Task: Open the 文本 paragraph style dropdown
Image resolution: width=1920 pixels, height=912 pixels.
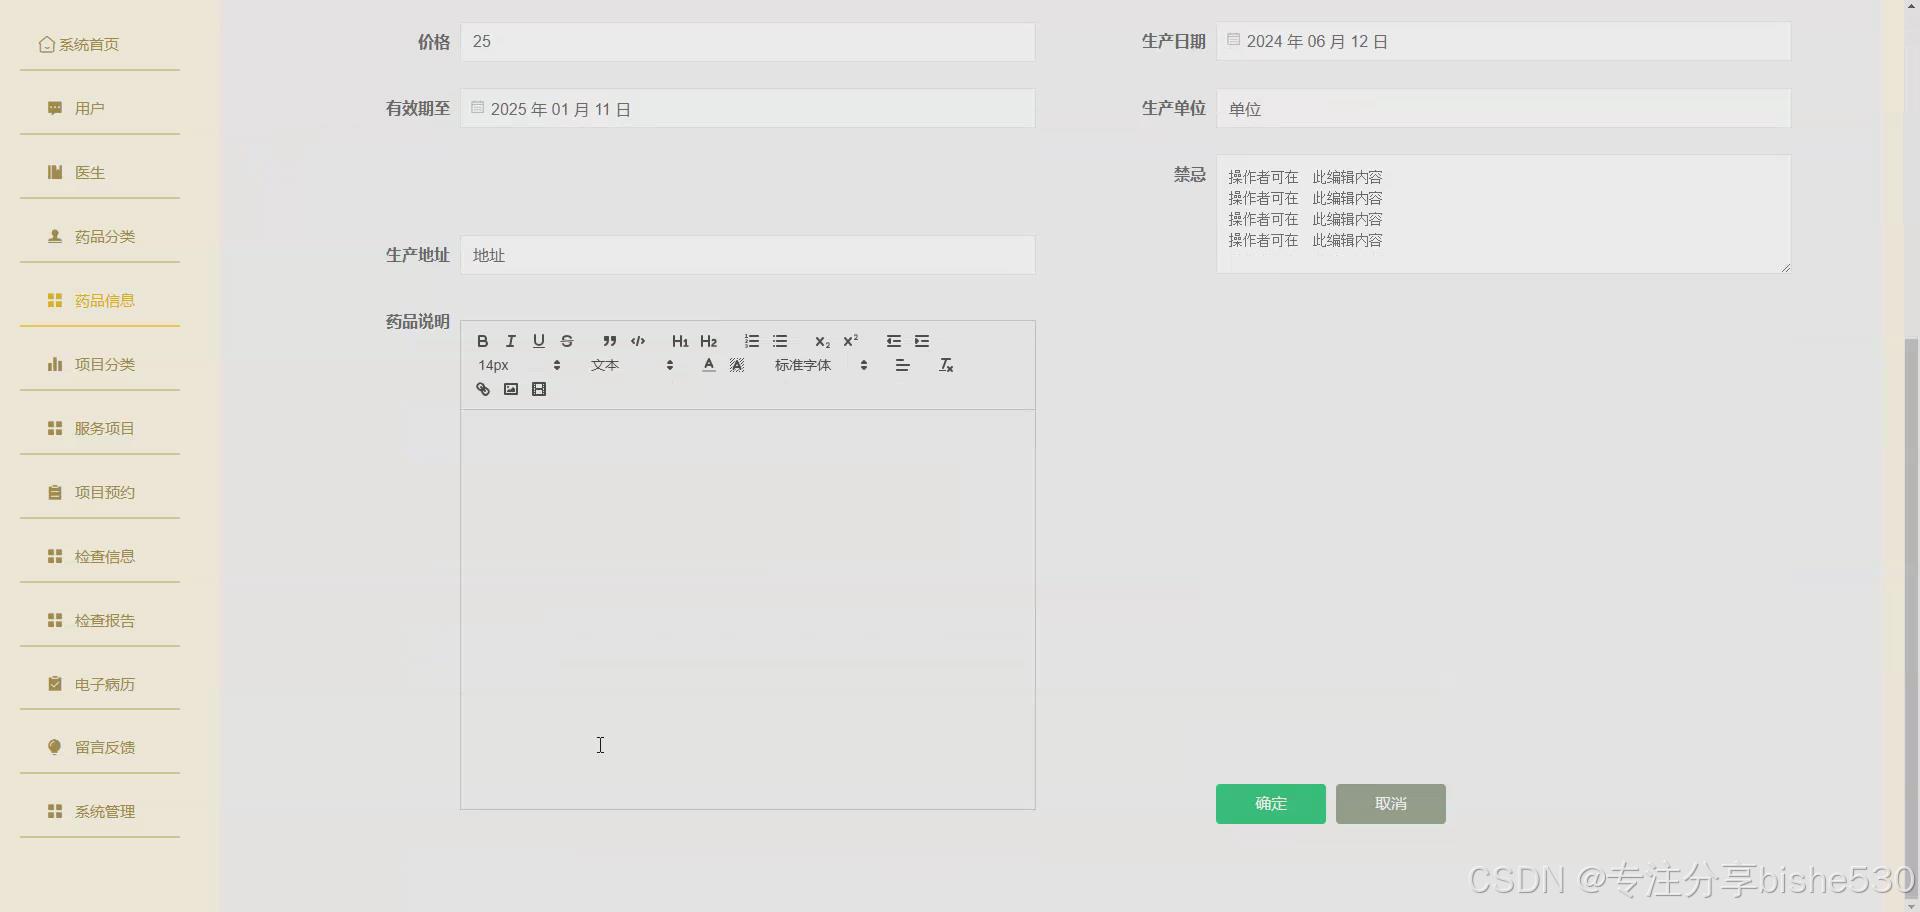Action: pos(632,365)
